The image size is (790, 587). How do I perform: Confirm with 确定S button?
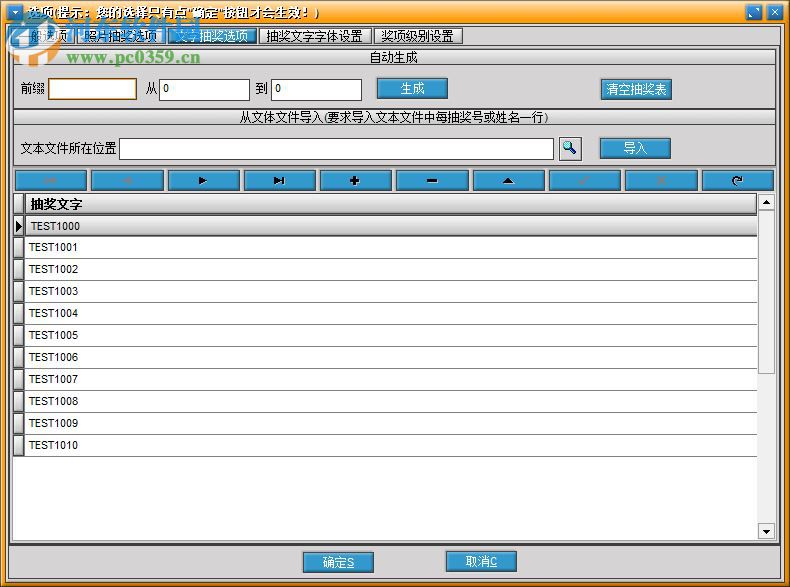pyautogui.click(x=338, y=562)
